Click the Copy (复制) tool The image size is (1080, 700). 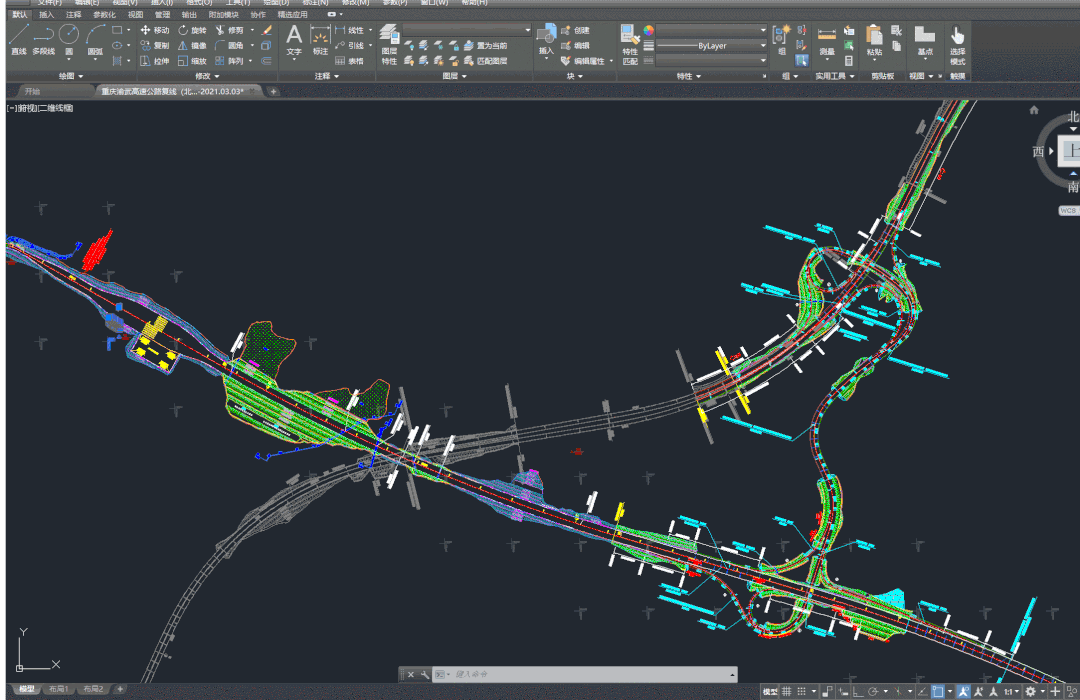tap(154, 45)
